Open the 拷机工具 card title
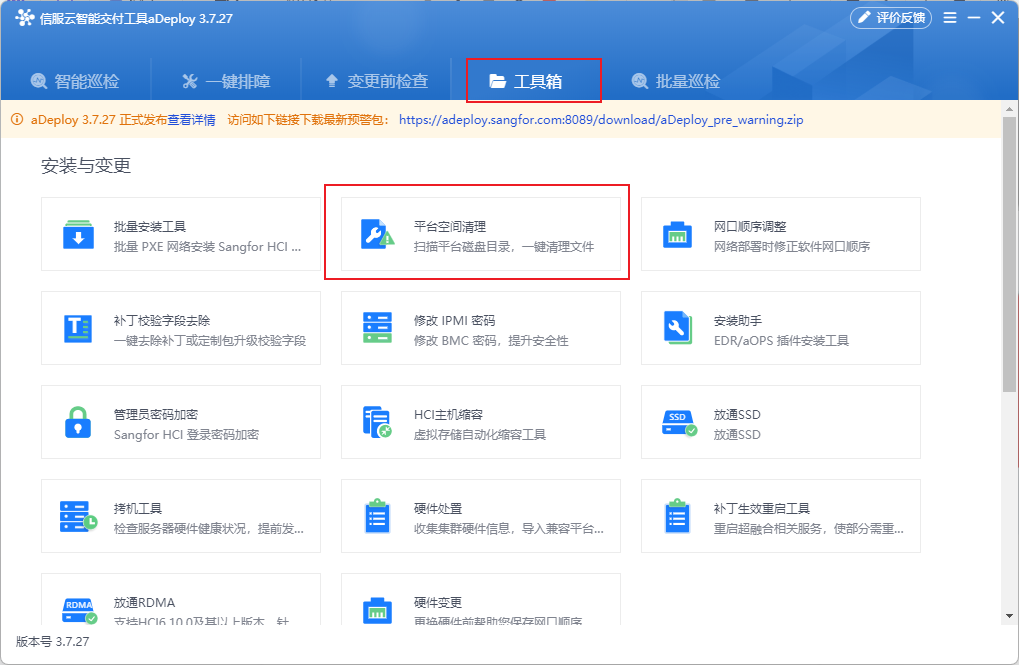The height and width of the screenshot is (665, 1019). pos(138,508)
